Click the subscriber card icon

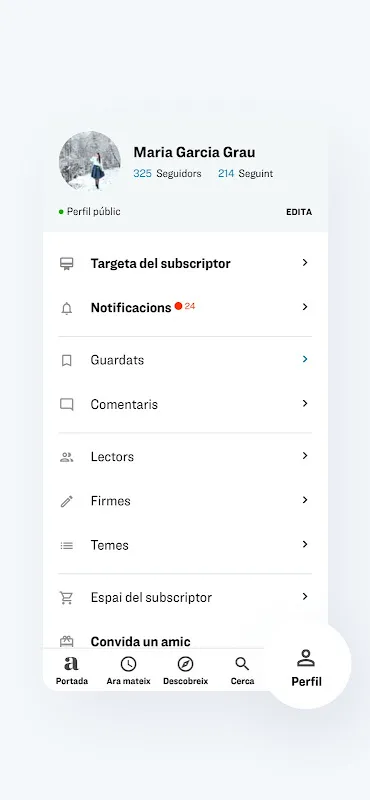tap(66, 263)
